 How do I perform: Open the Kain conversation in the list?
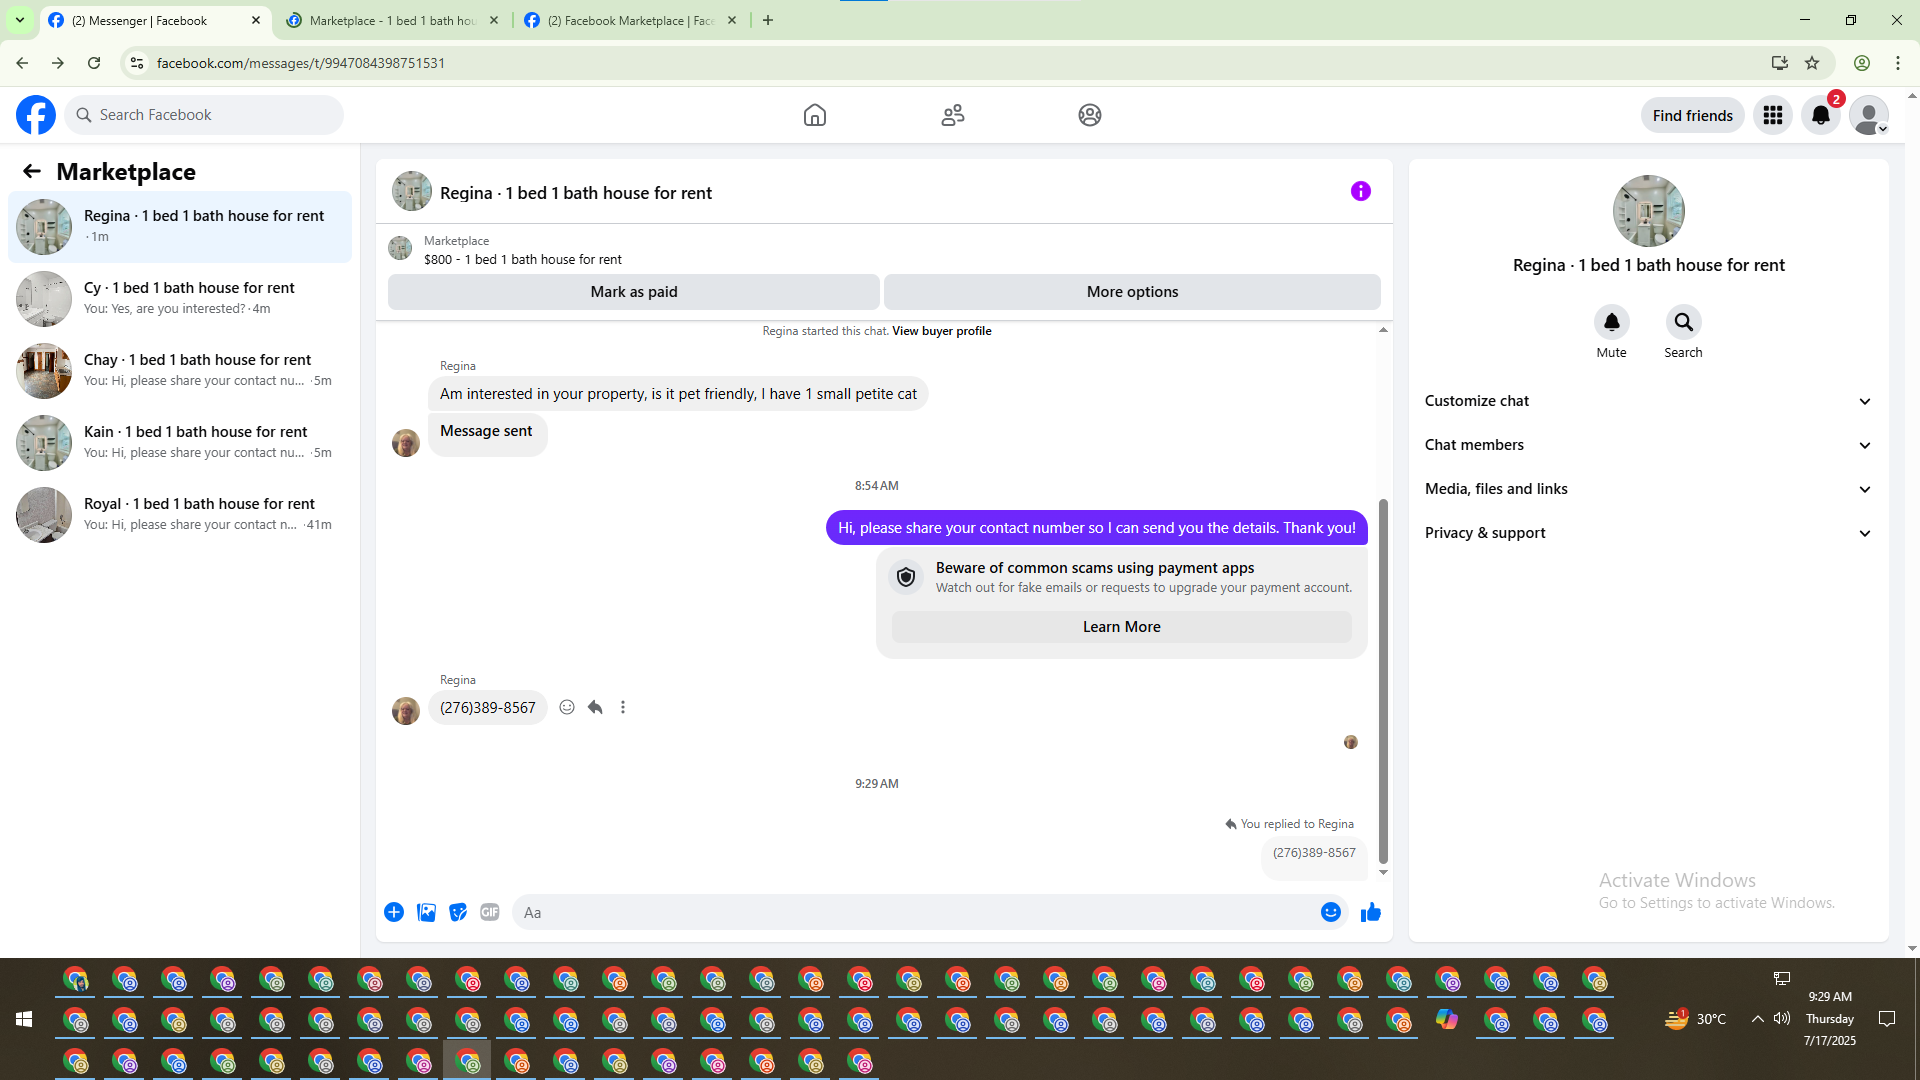[x=180, y=442]
